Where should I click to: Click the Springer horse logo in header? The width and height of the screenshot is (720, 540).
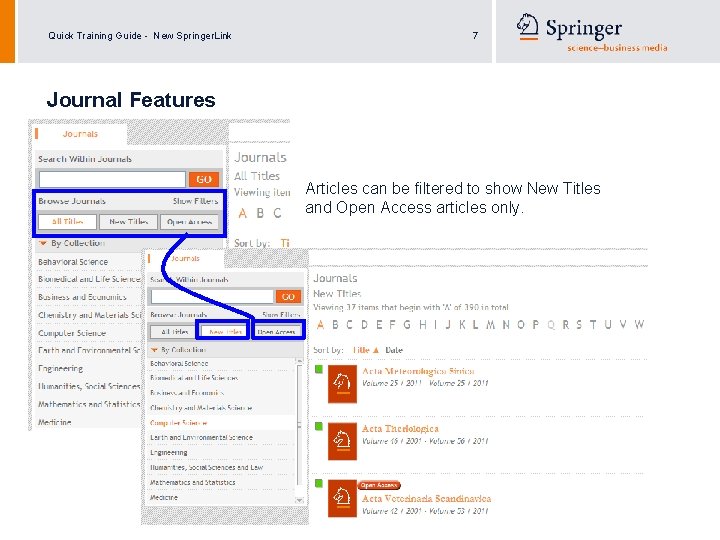click(x=528, y=26)
